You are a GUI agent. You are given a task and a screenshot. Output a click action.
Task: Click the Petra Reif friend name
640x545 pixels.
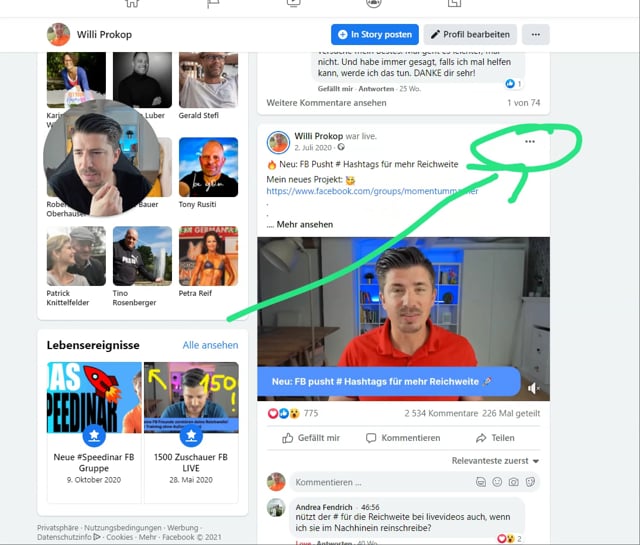pos(195,293)
